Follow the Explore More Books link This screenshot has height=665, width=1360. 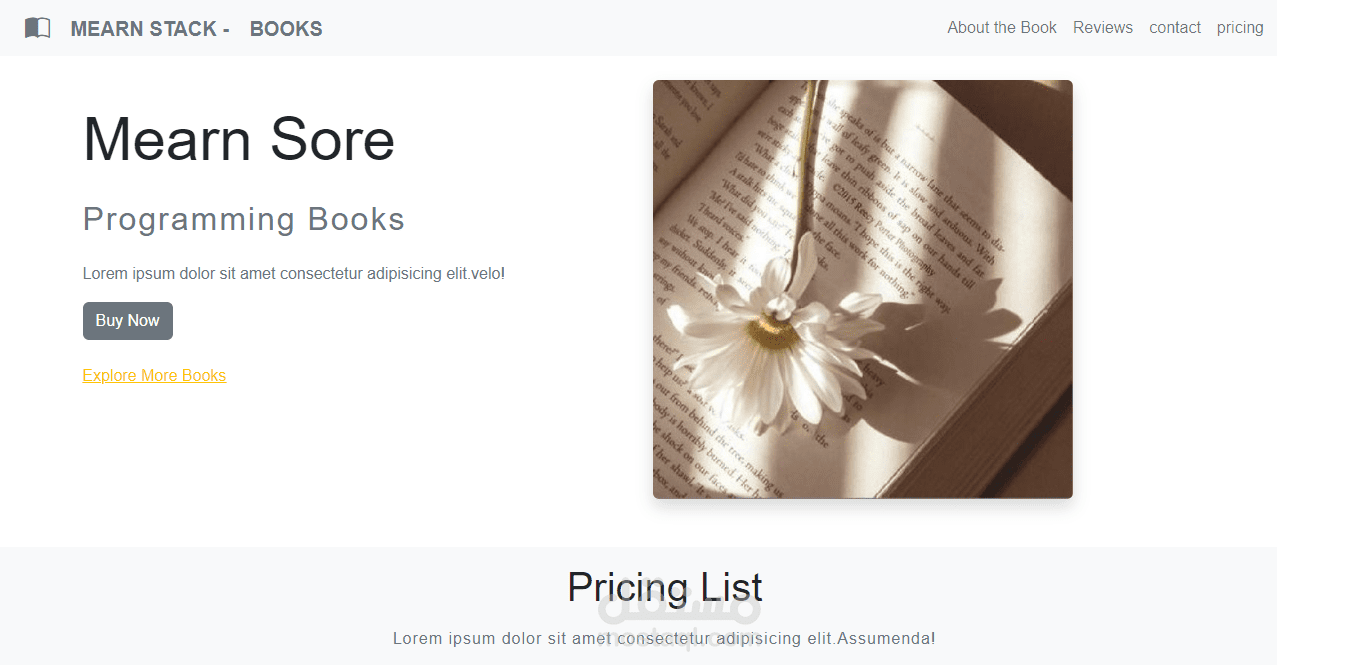154,375
